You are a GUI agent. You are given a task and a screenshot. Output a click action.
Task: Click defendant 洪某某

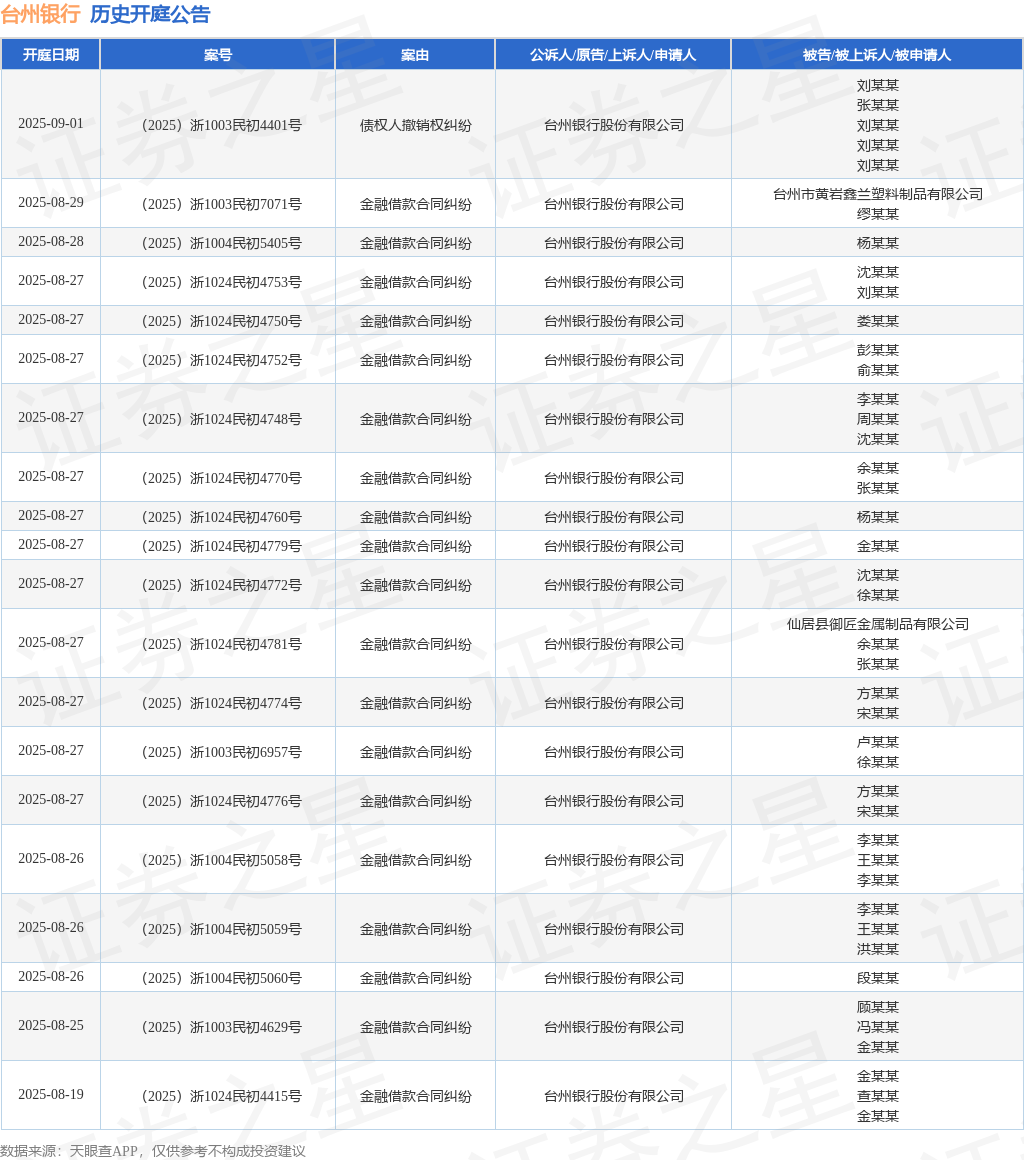(878, 949)
